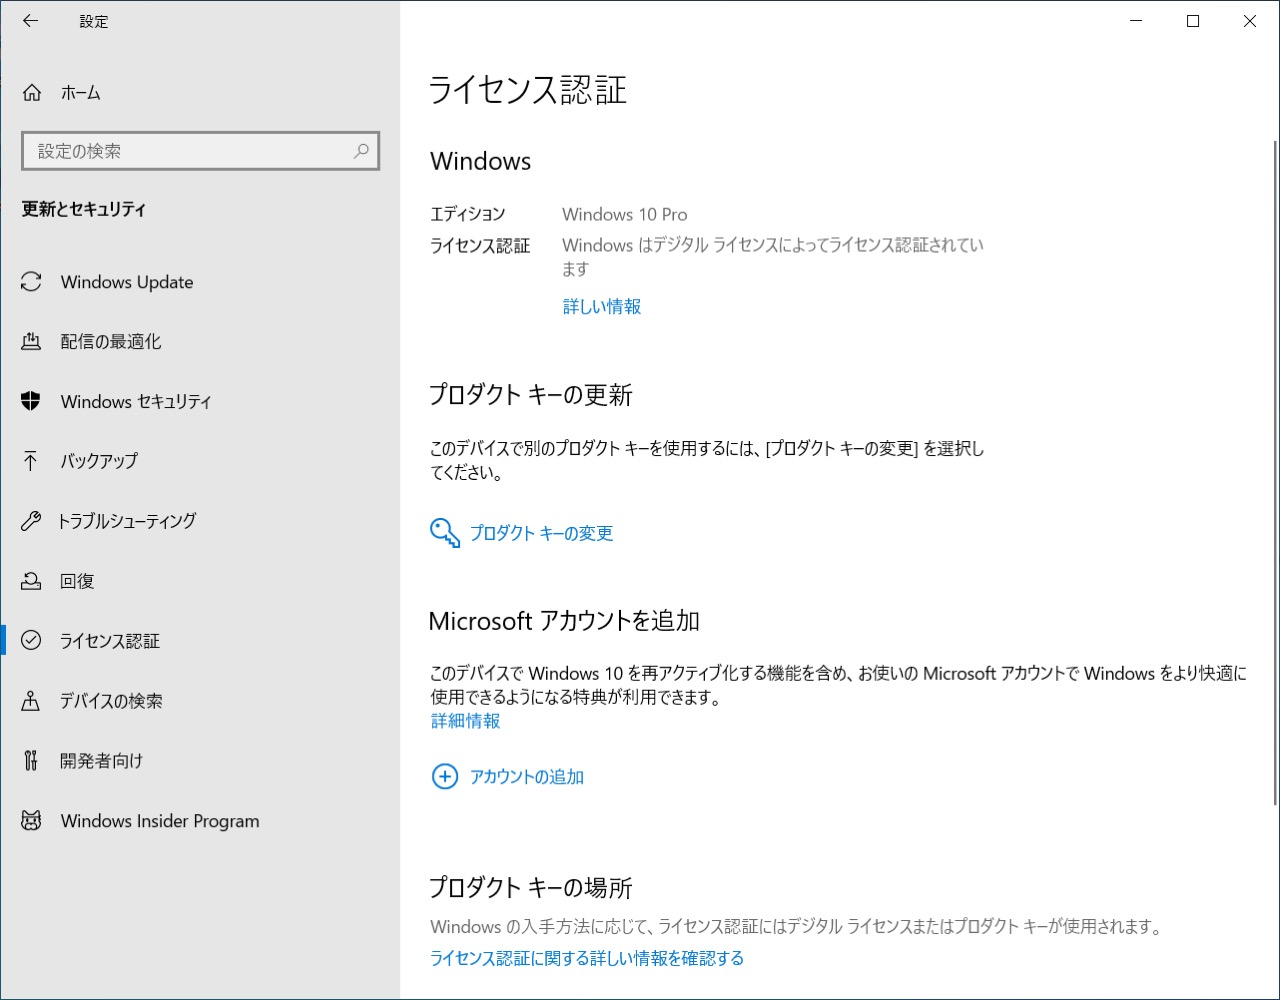Select the Windows セキュリティ shield icon
Screen dimensions: 1280x1000
[x=31, y=401]
